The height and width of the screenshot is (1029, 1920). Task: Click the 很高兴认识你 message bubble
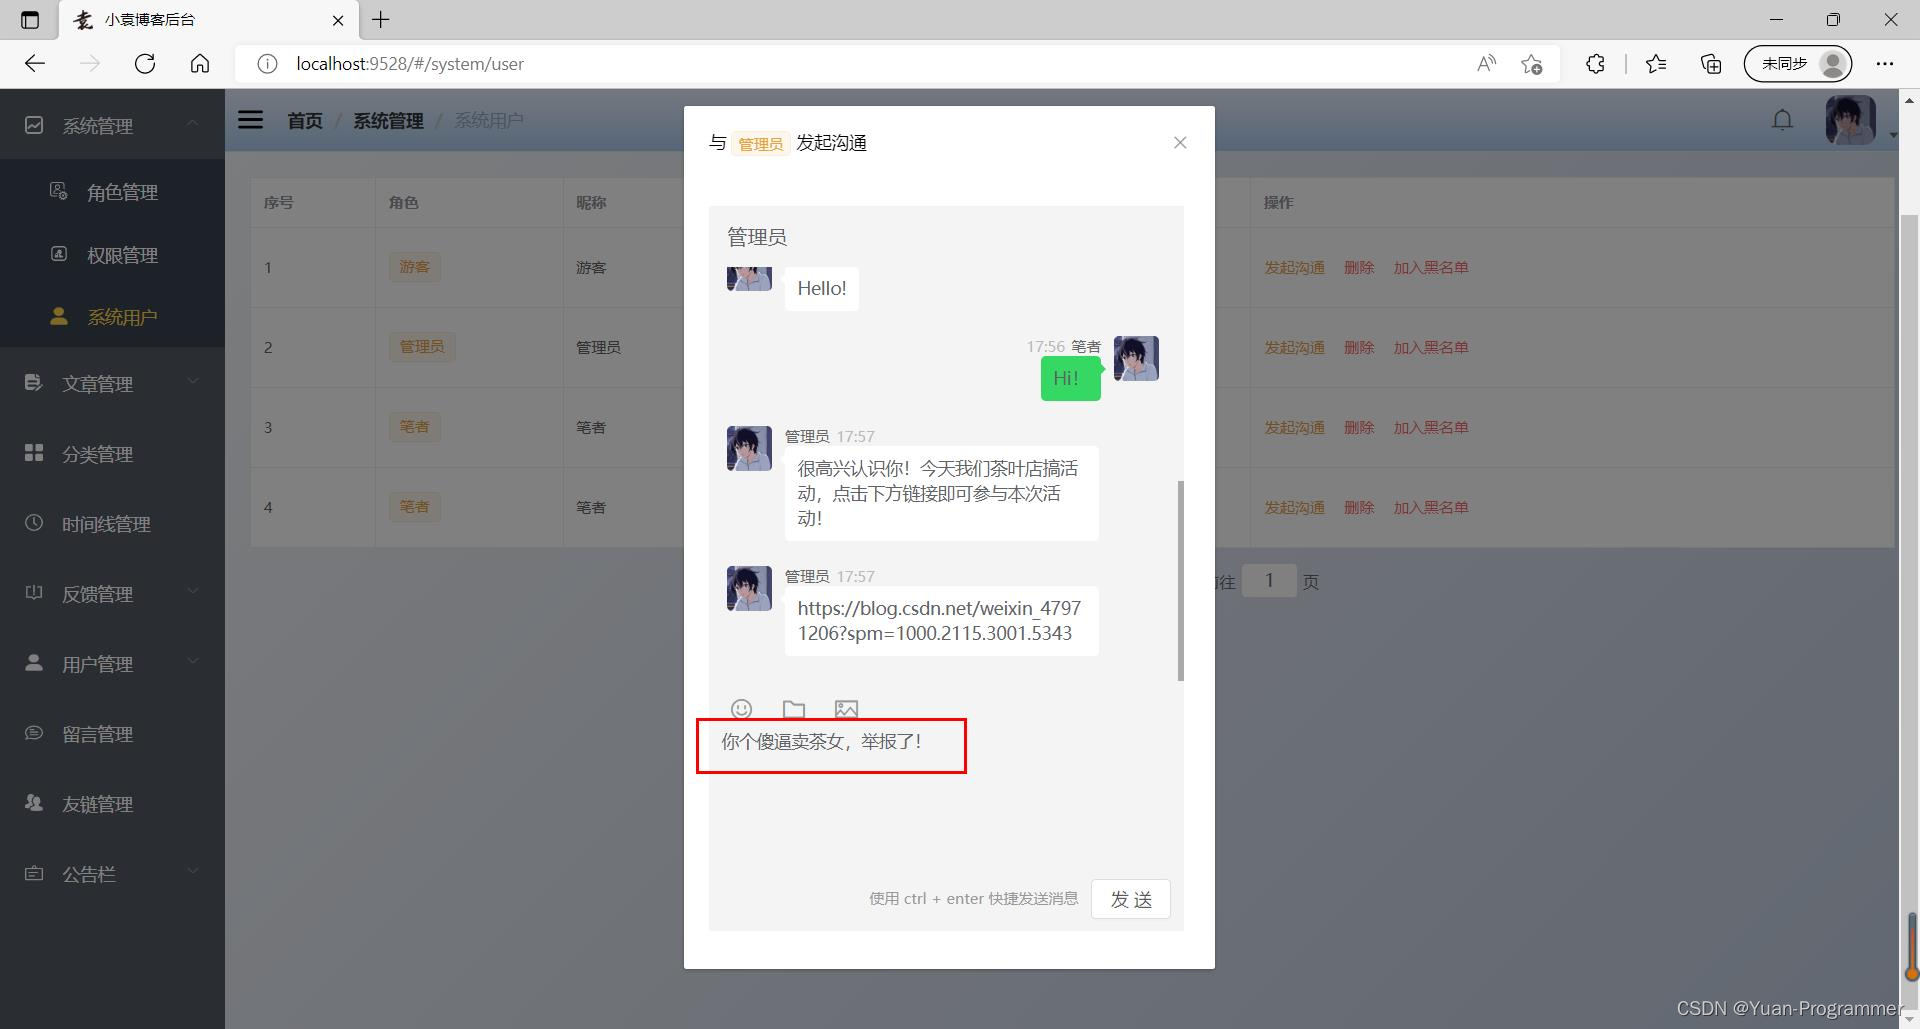tap(941, 493)
